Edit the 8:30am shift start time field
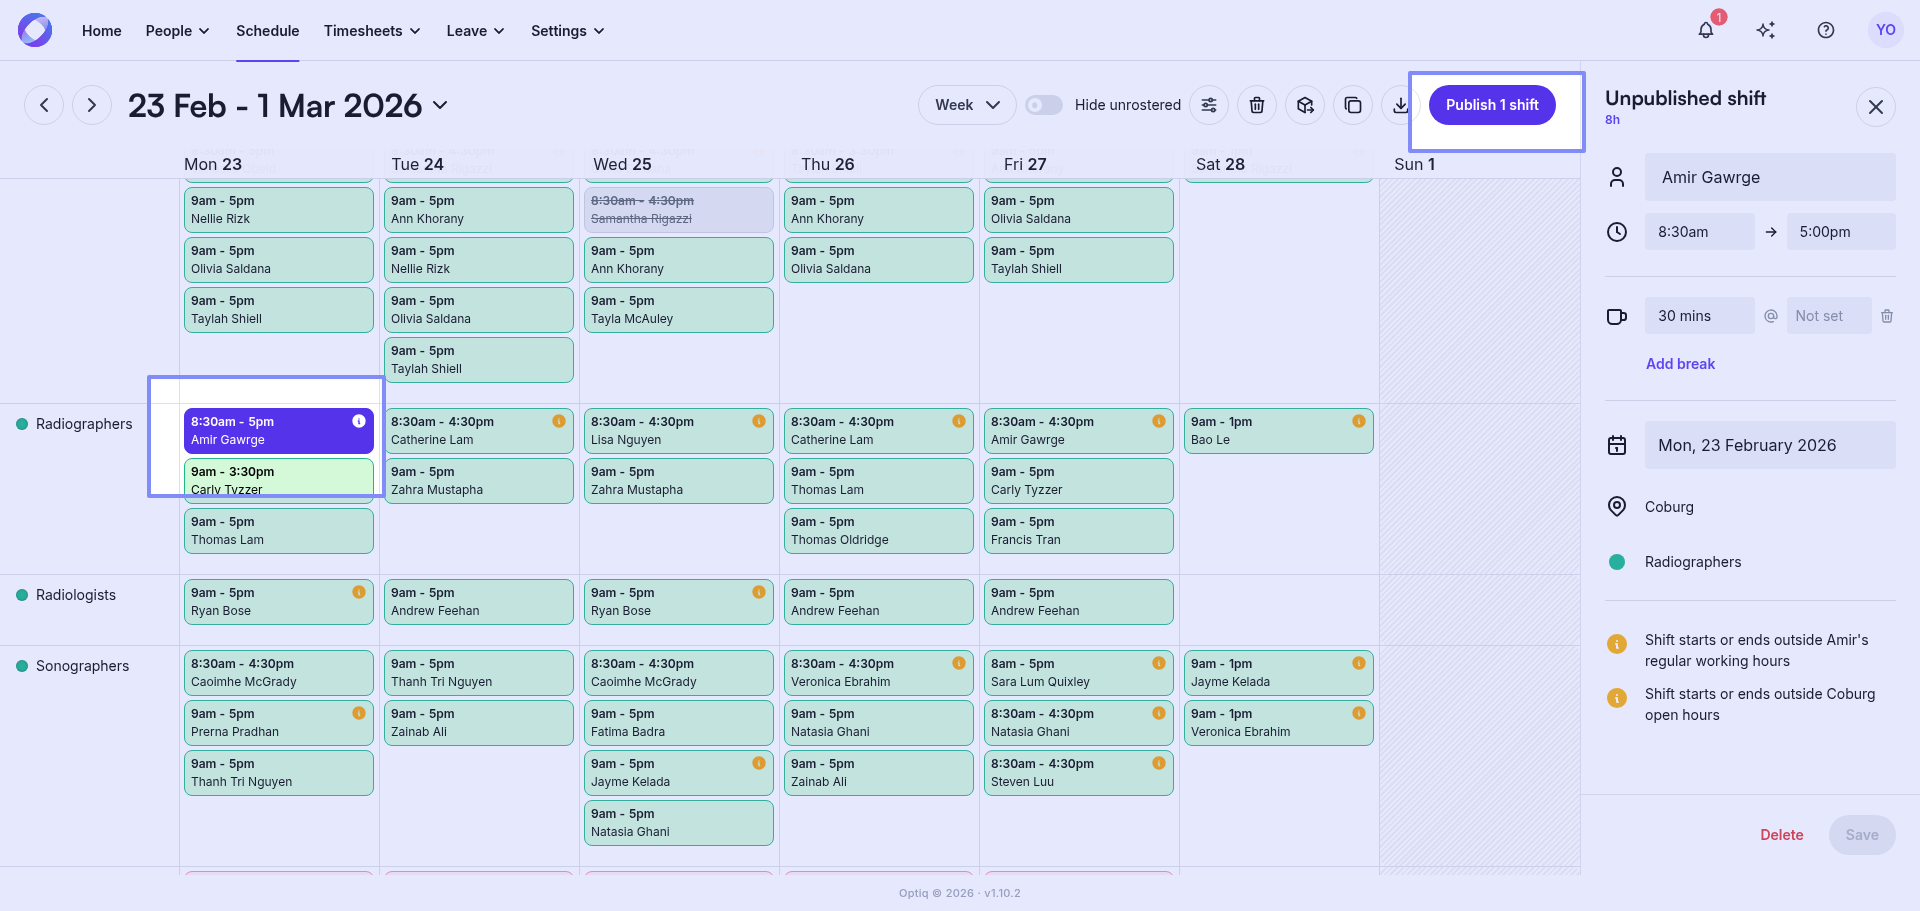This screenshot has height=911, width=1920. point(1699,232)
